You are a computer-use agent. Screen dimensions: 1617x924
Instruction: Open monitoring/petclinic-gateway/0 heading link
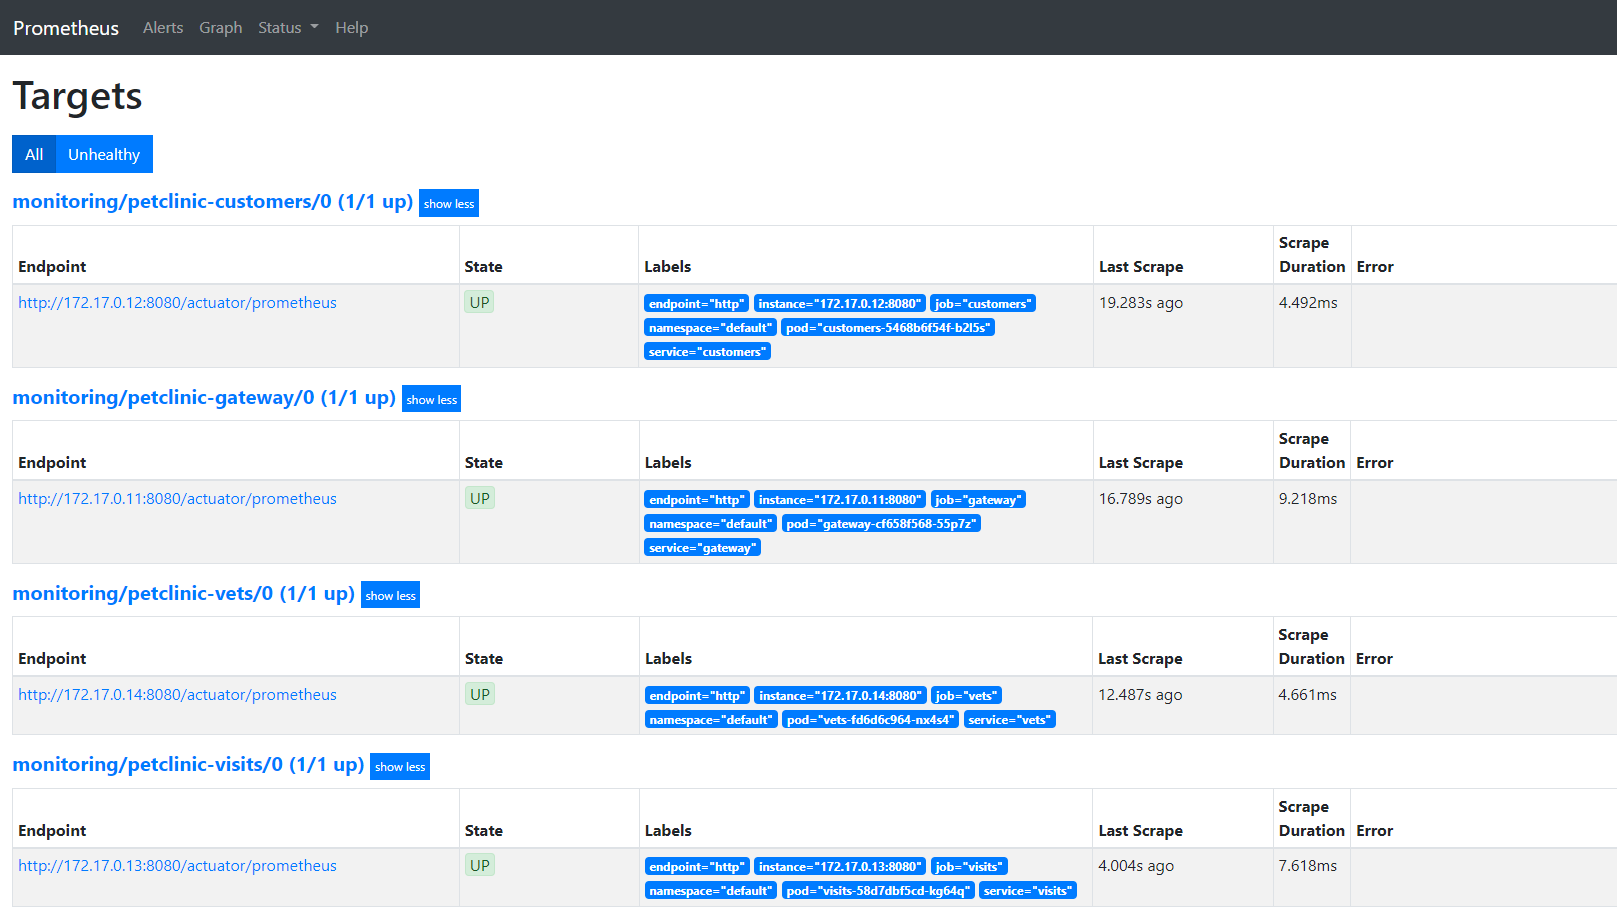pyautogui.click(x=204, y=398)
